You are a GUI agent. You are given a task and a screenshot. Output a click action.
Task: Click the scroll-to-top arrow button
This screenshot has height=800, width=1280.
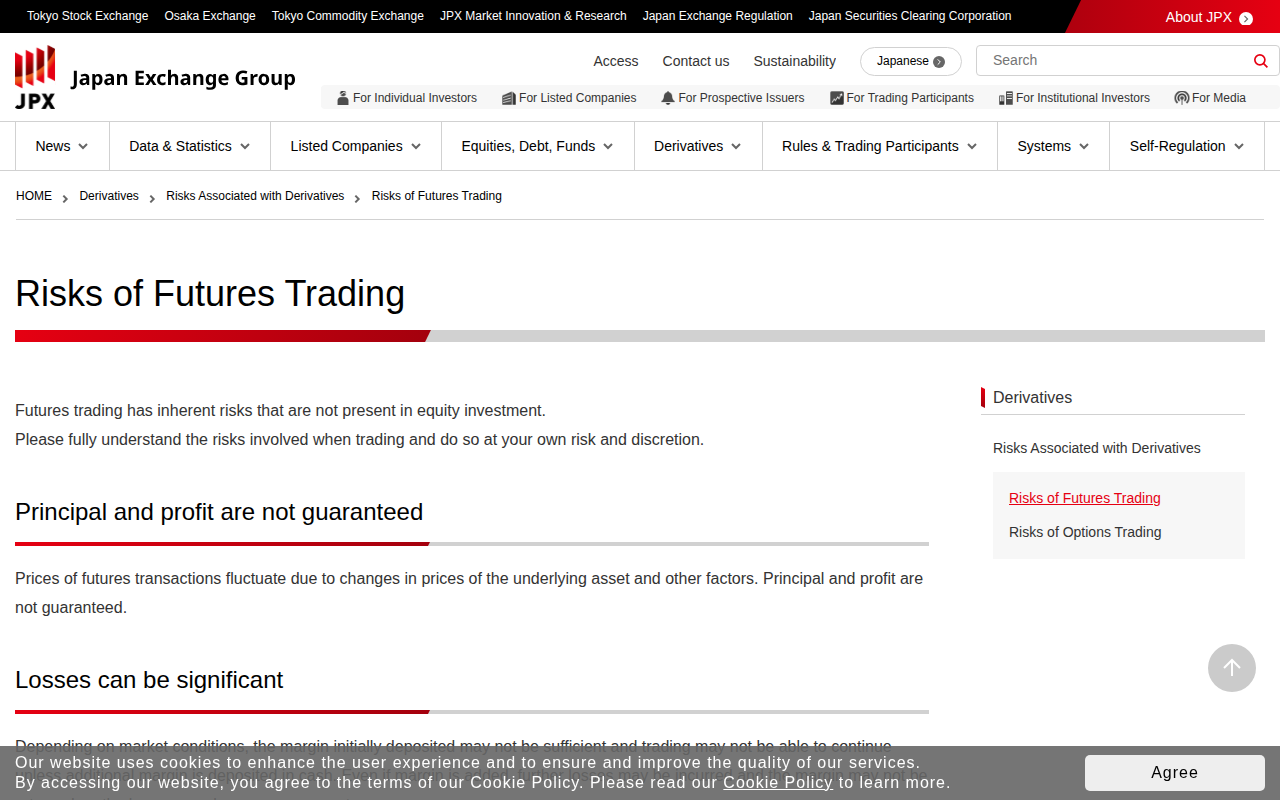[x=1232, y=668]
